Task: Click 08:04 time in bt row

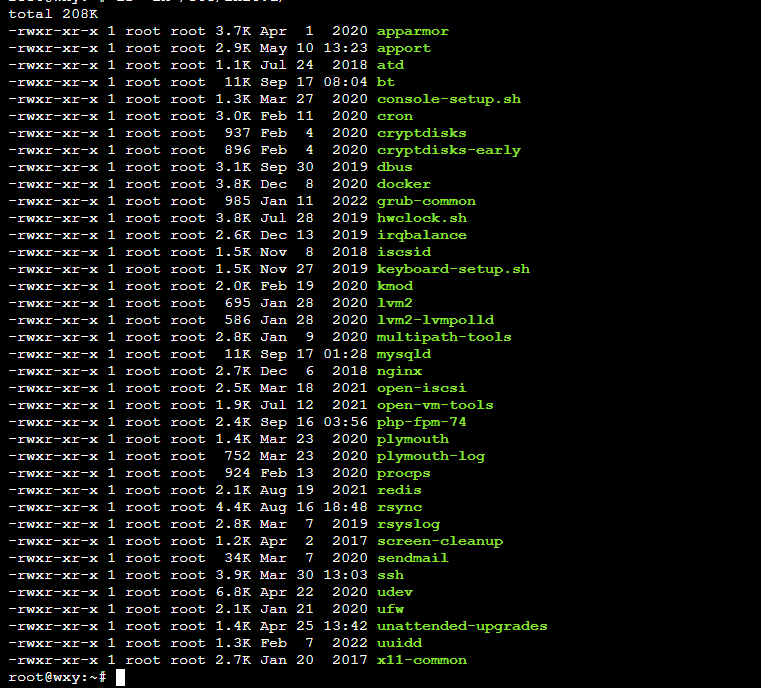Action: click(346, 82)
